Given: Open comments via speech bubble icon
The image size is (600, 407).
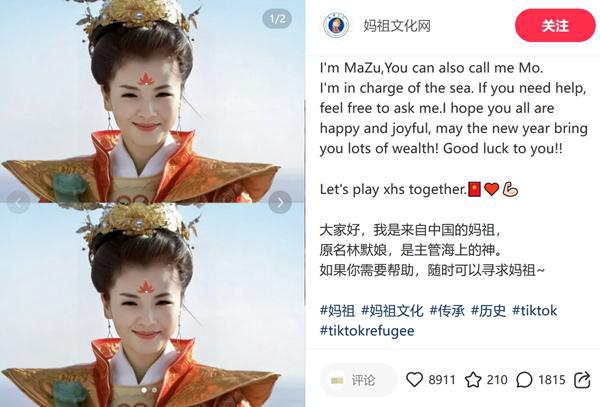Looking at the screenshot, I should [x=524, y=380].
